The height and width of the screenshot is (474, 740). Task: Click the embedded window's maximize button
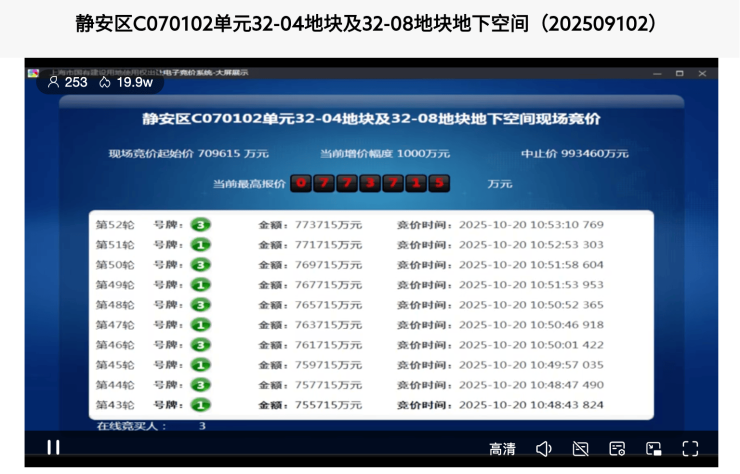click(x=679, y=73)
